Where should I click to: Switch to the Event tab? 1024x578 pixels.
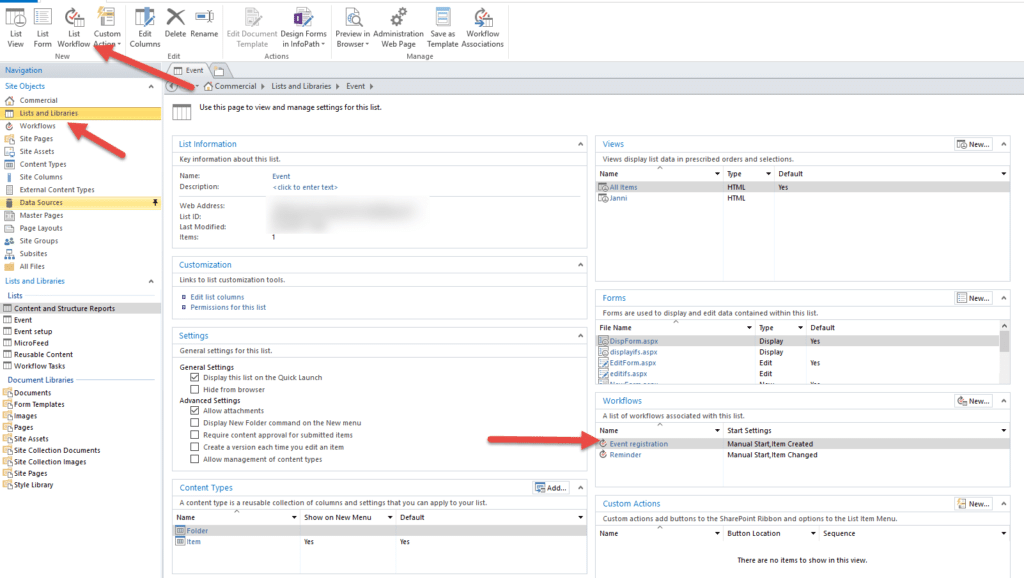tap(188, 71)
